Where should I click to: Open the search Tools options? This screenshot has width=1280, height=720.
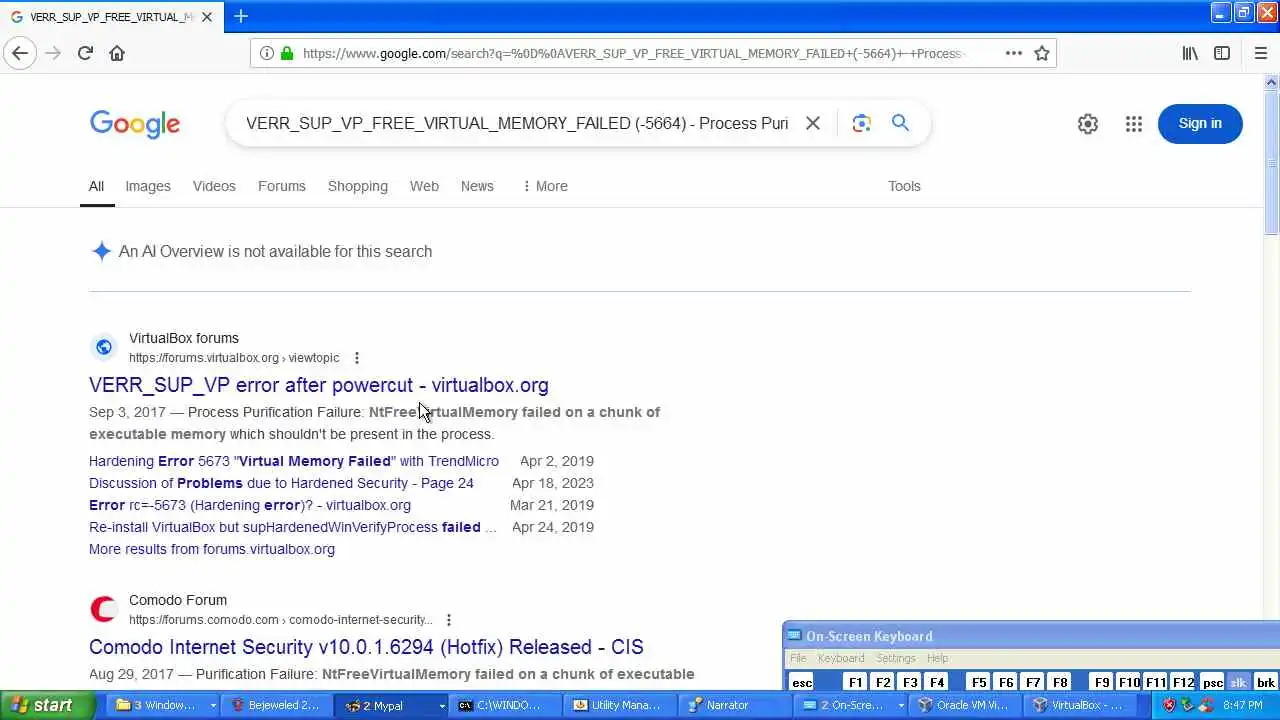tap(904, 186)
